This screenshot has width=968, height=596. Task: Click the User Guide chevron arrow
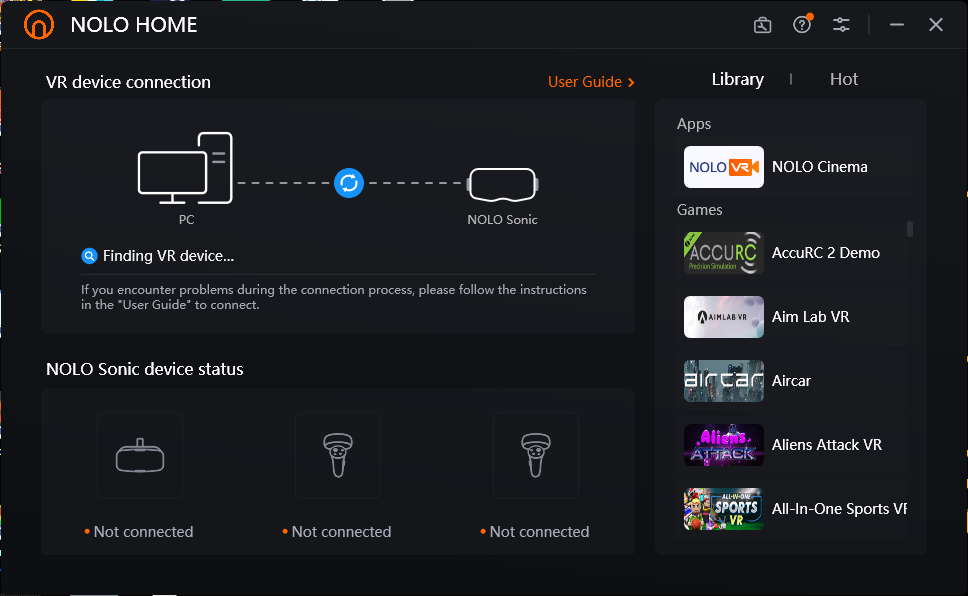631,82
